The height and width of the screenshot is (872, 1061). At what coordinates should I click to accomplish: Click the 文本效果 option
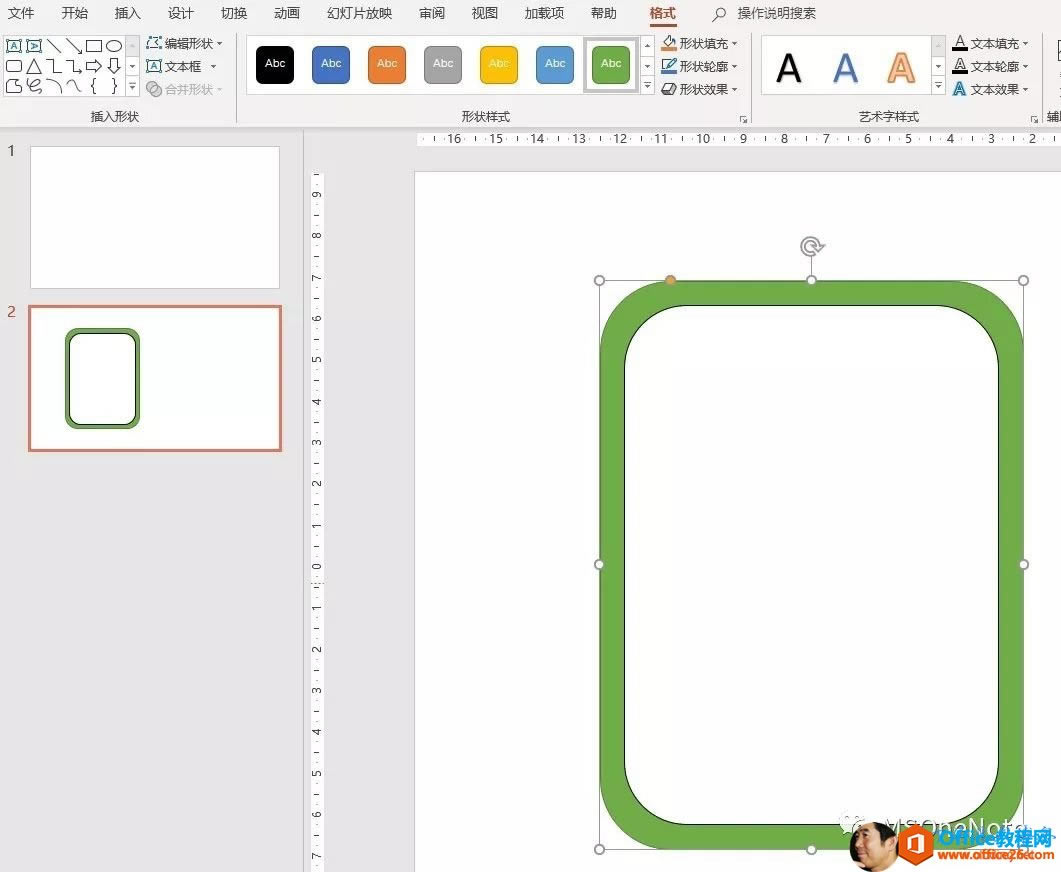coord(995,88)
